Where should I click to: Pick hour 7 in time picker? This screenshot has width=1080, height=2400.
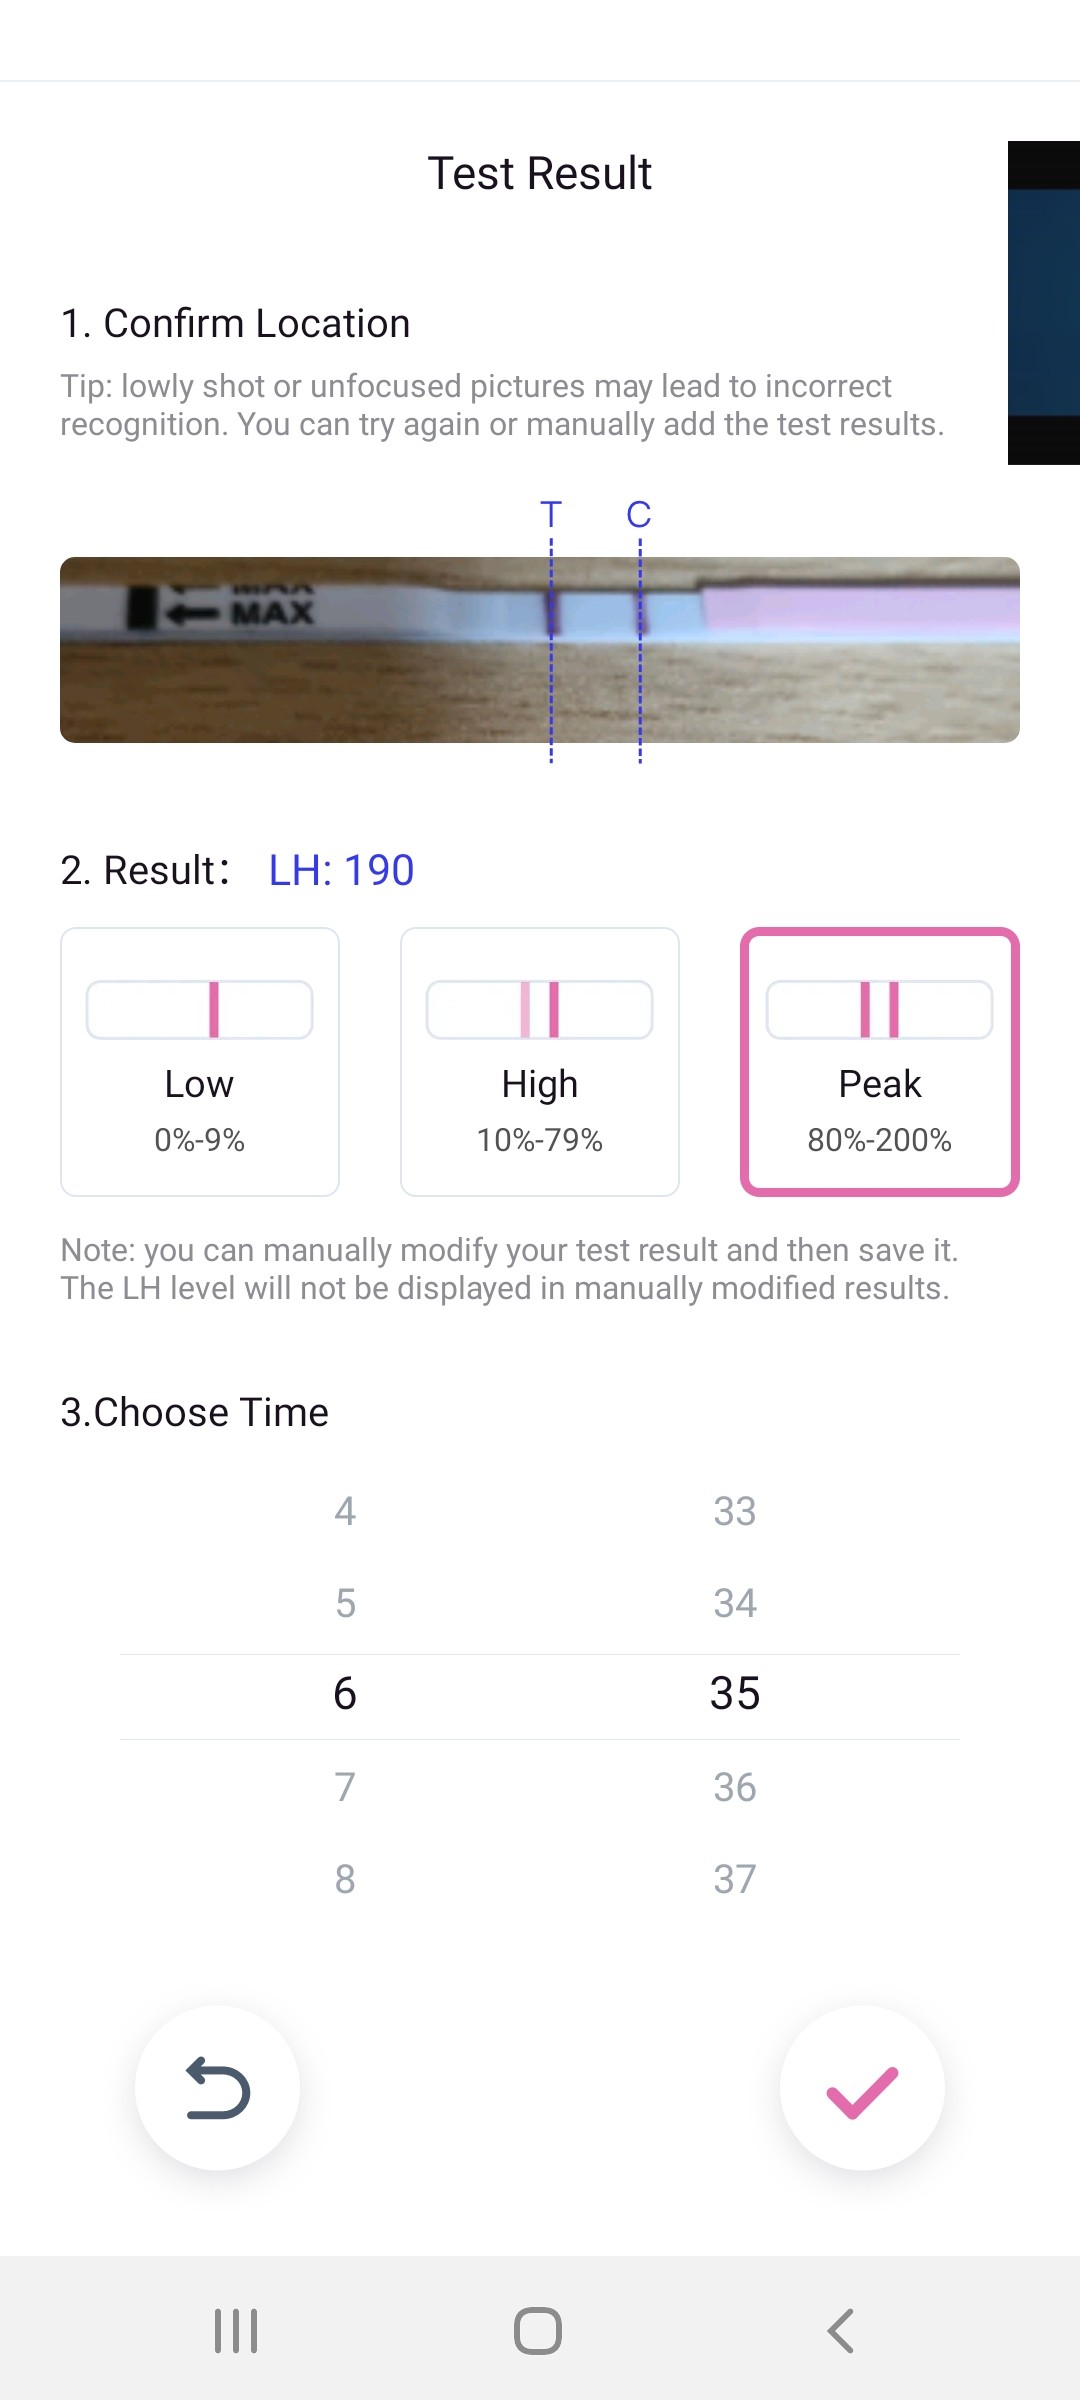coord(345,1787)
